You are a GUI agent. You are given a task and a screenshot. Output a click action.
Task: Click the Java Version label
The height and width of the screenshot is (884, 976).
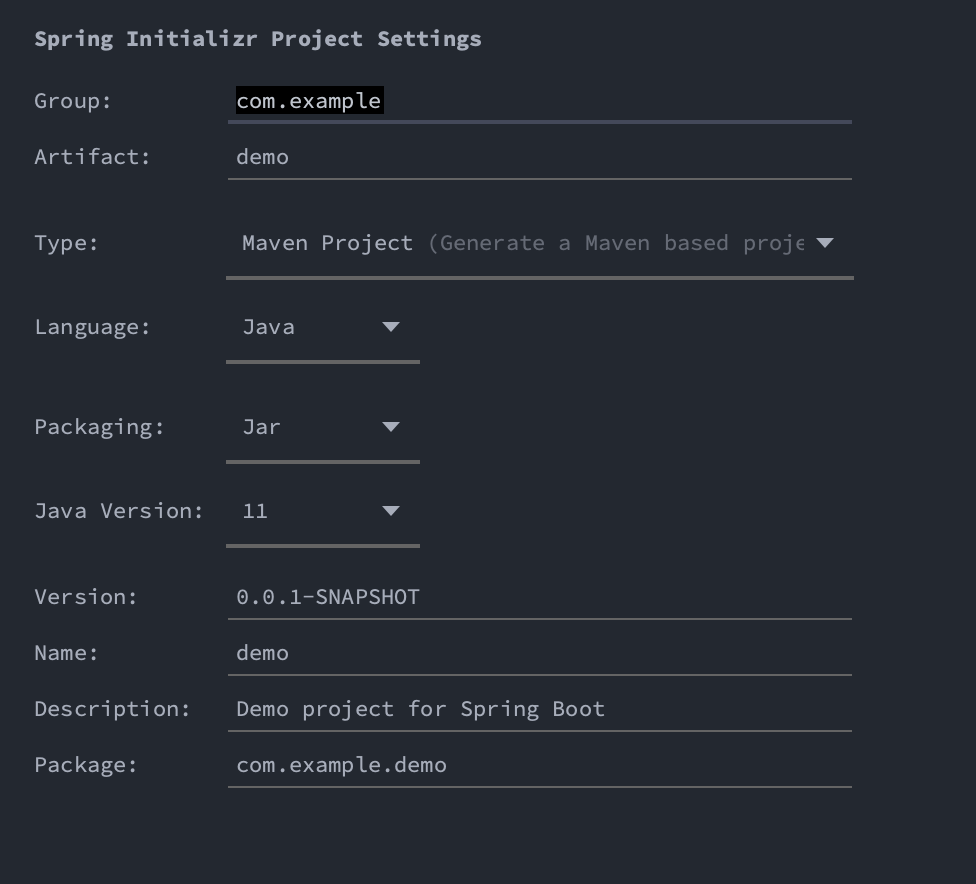[x=119, y=511]
